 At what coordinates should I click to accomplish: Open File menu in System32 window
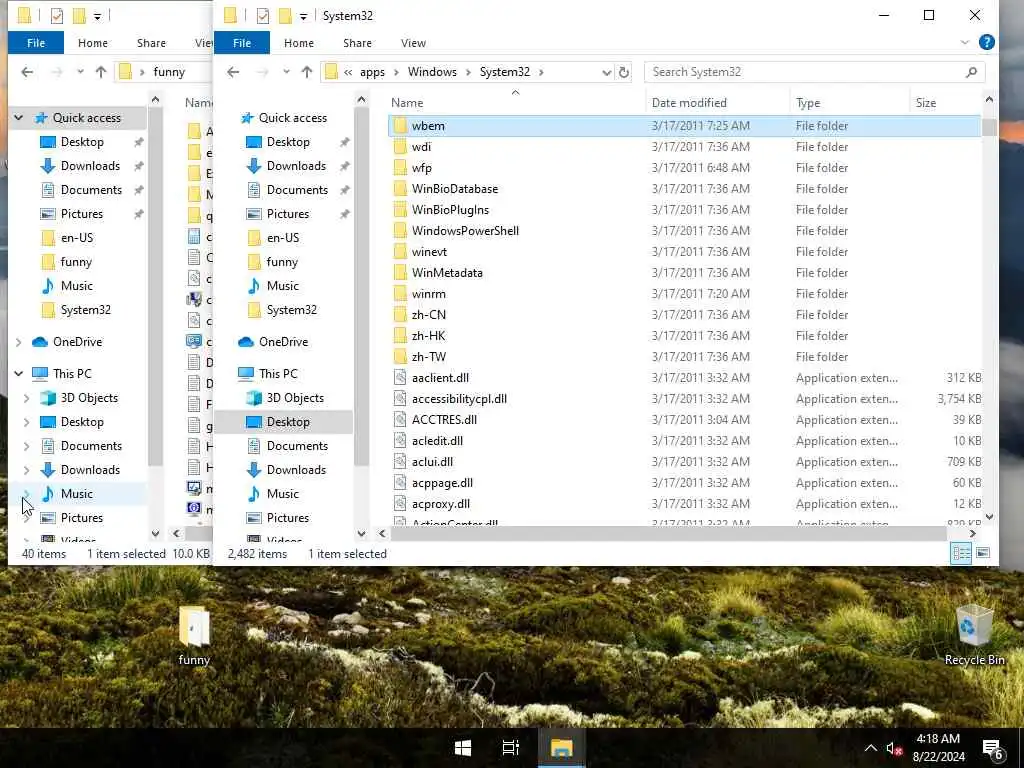242,42
